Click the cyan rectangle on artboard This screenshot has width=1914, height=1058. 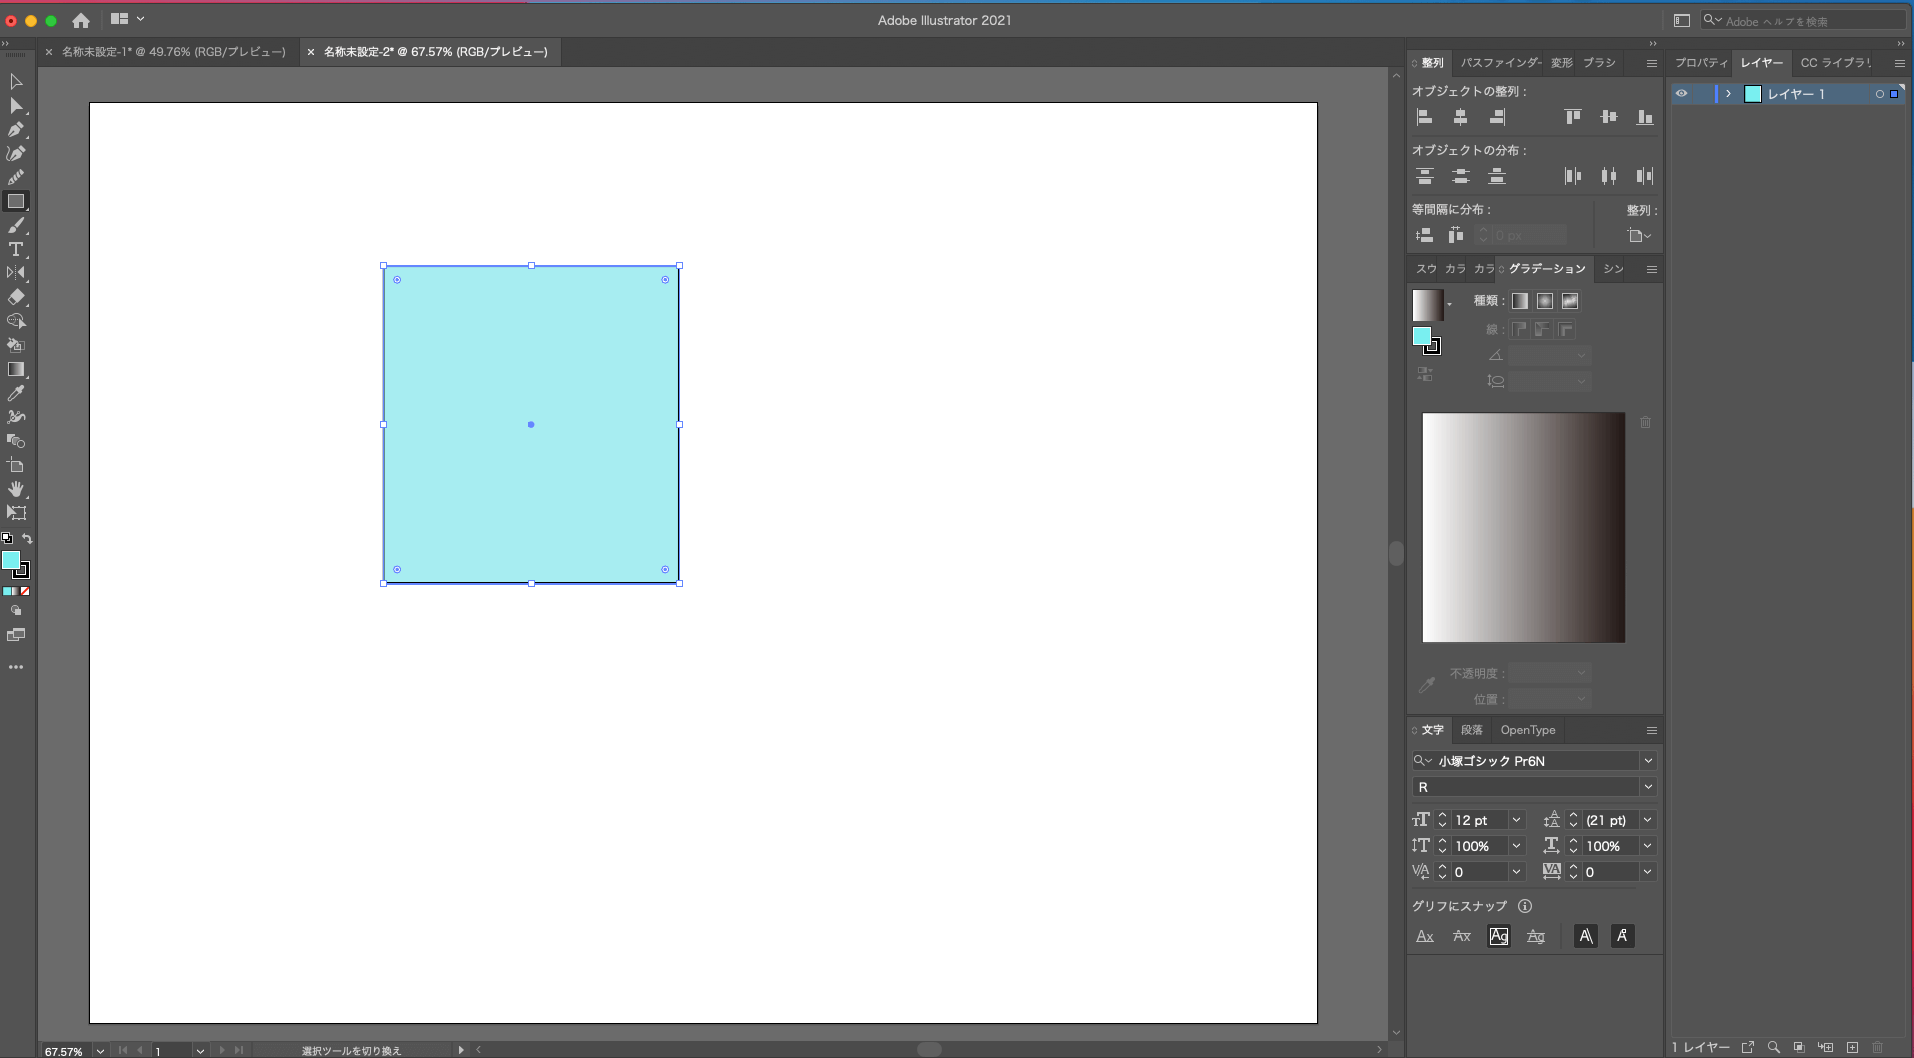tap(531, 424)
